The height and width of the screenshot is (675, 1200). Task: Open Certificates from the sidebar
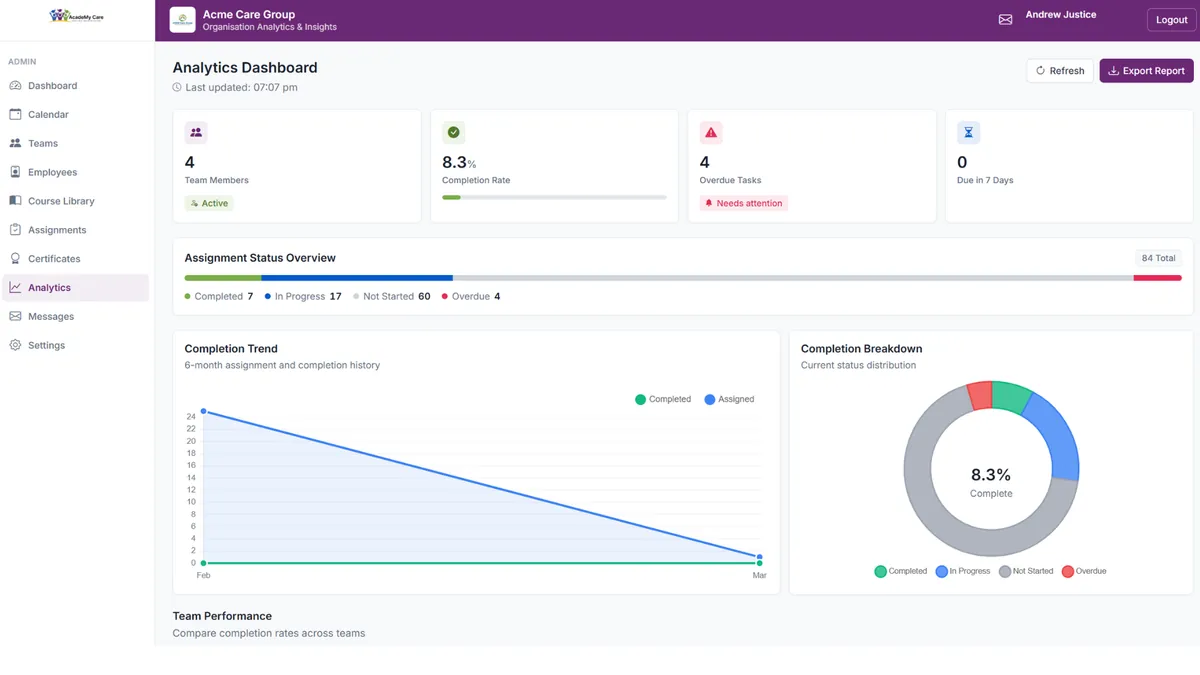point(76,259)
